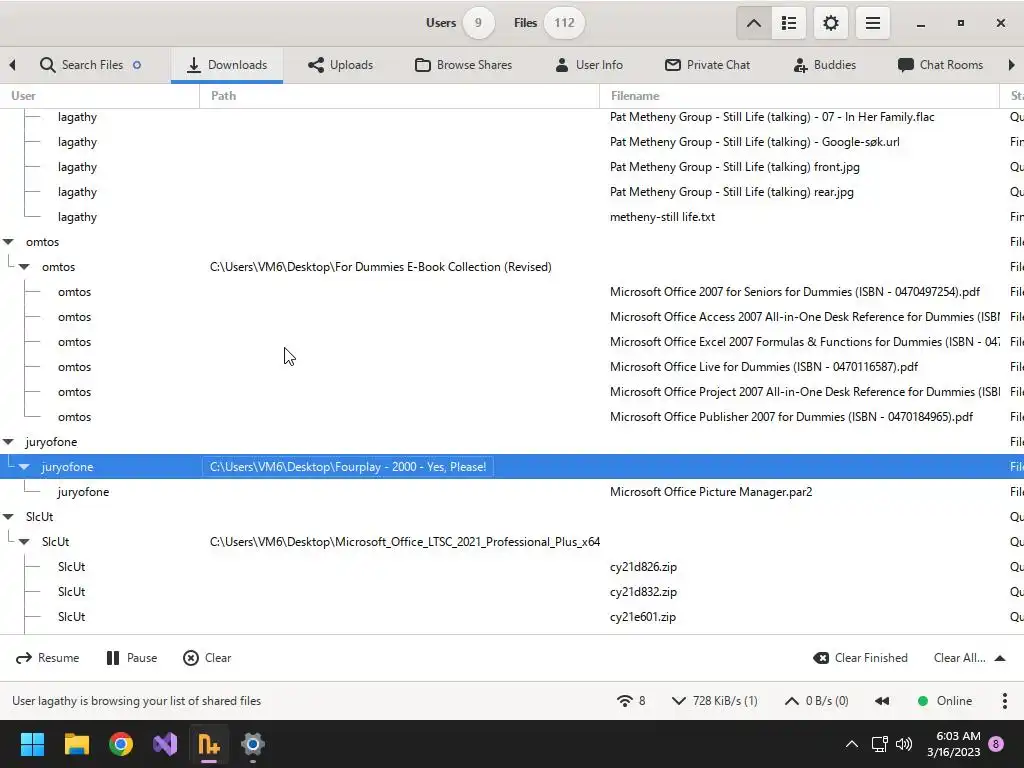
Task: Select the Still Life front.jpg row
Action: pos(512,167)
